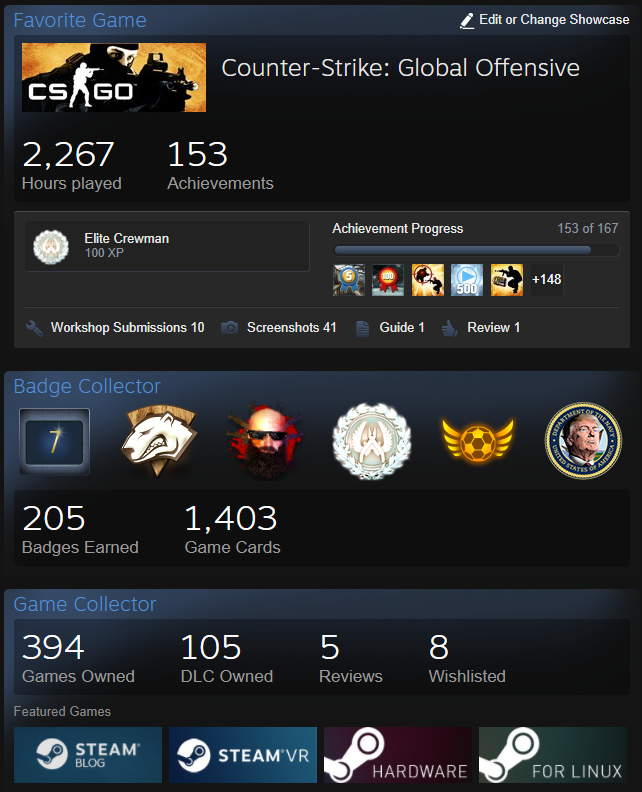
Task: Click the Achievement Progress bar
Action: tap(476, 250)
